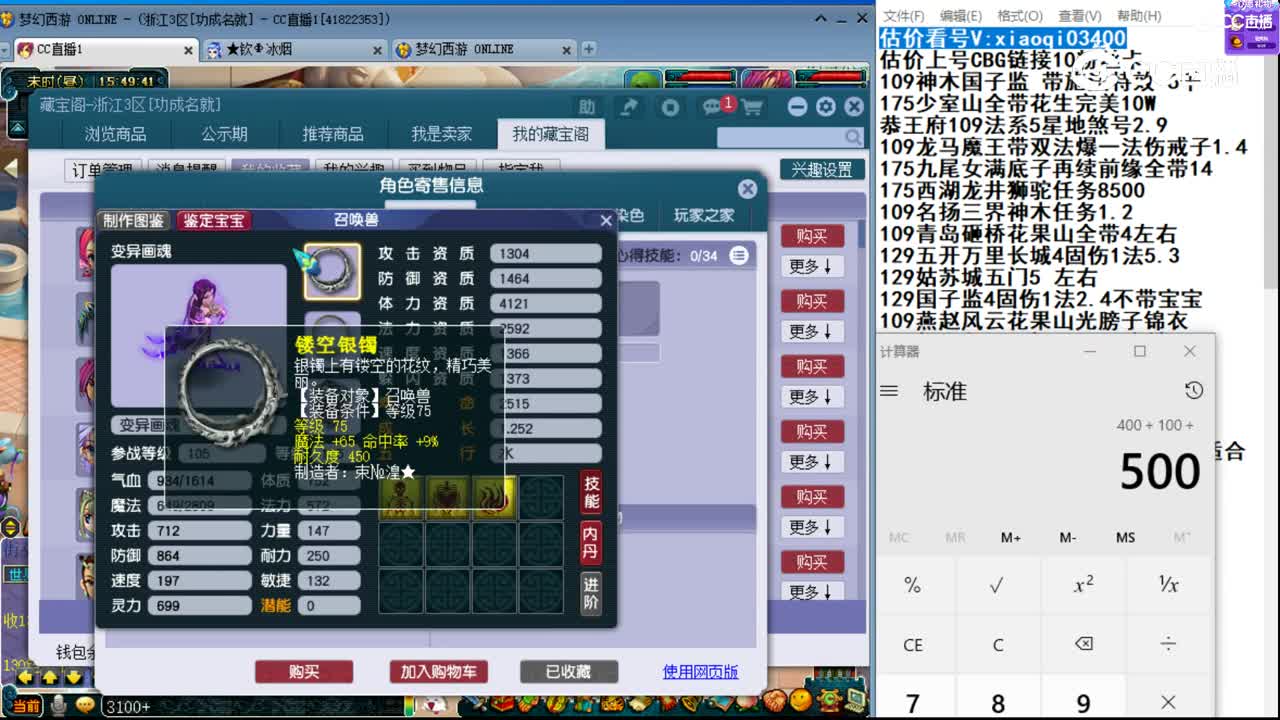1280x720 pixels.
Task: Switch to the 梦幻西游 ONLINE browser tab
Action: pyautogui.click(x=483, y=49)
